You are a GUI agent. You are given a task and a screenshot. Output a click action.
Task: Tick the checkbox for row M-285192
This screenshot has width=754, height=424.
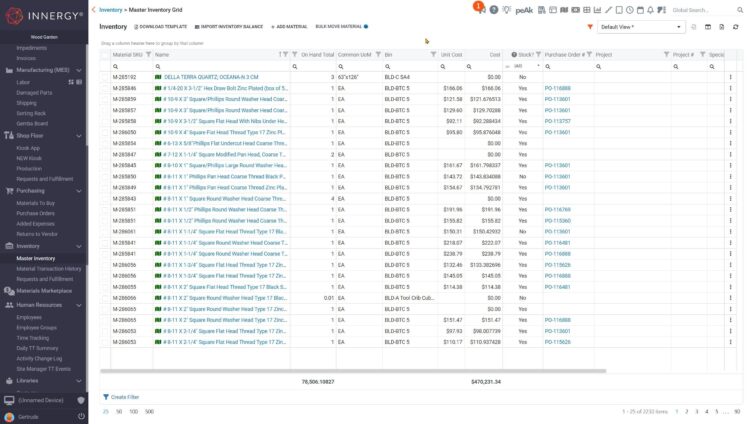pos(105,77)
